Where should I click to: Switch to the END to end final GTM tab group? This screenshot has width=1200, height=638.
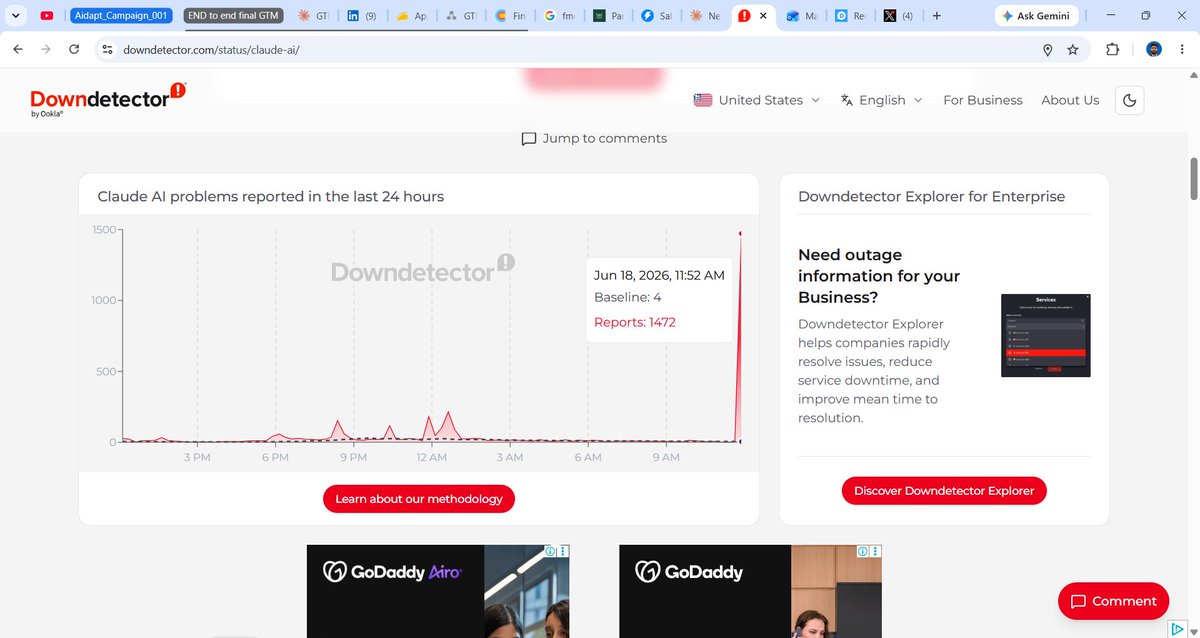tap(235, 16)
